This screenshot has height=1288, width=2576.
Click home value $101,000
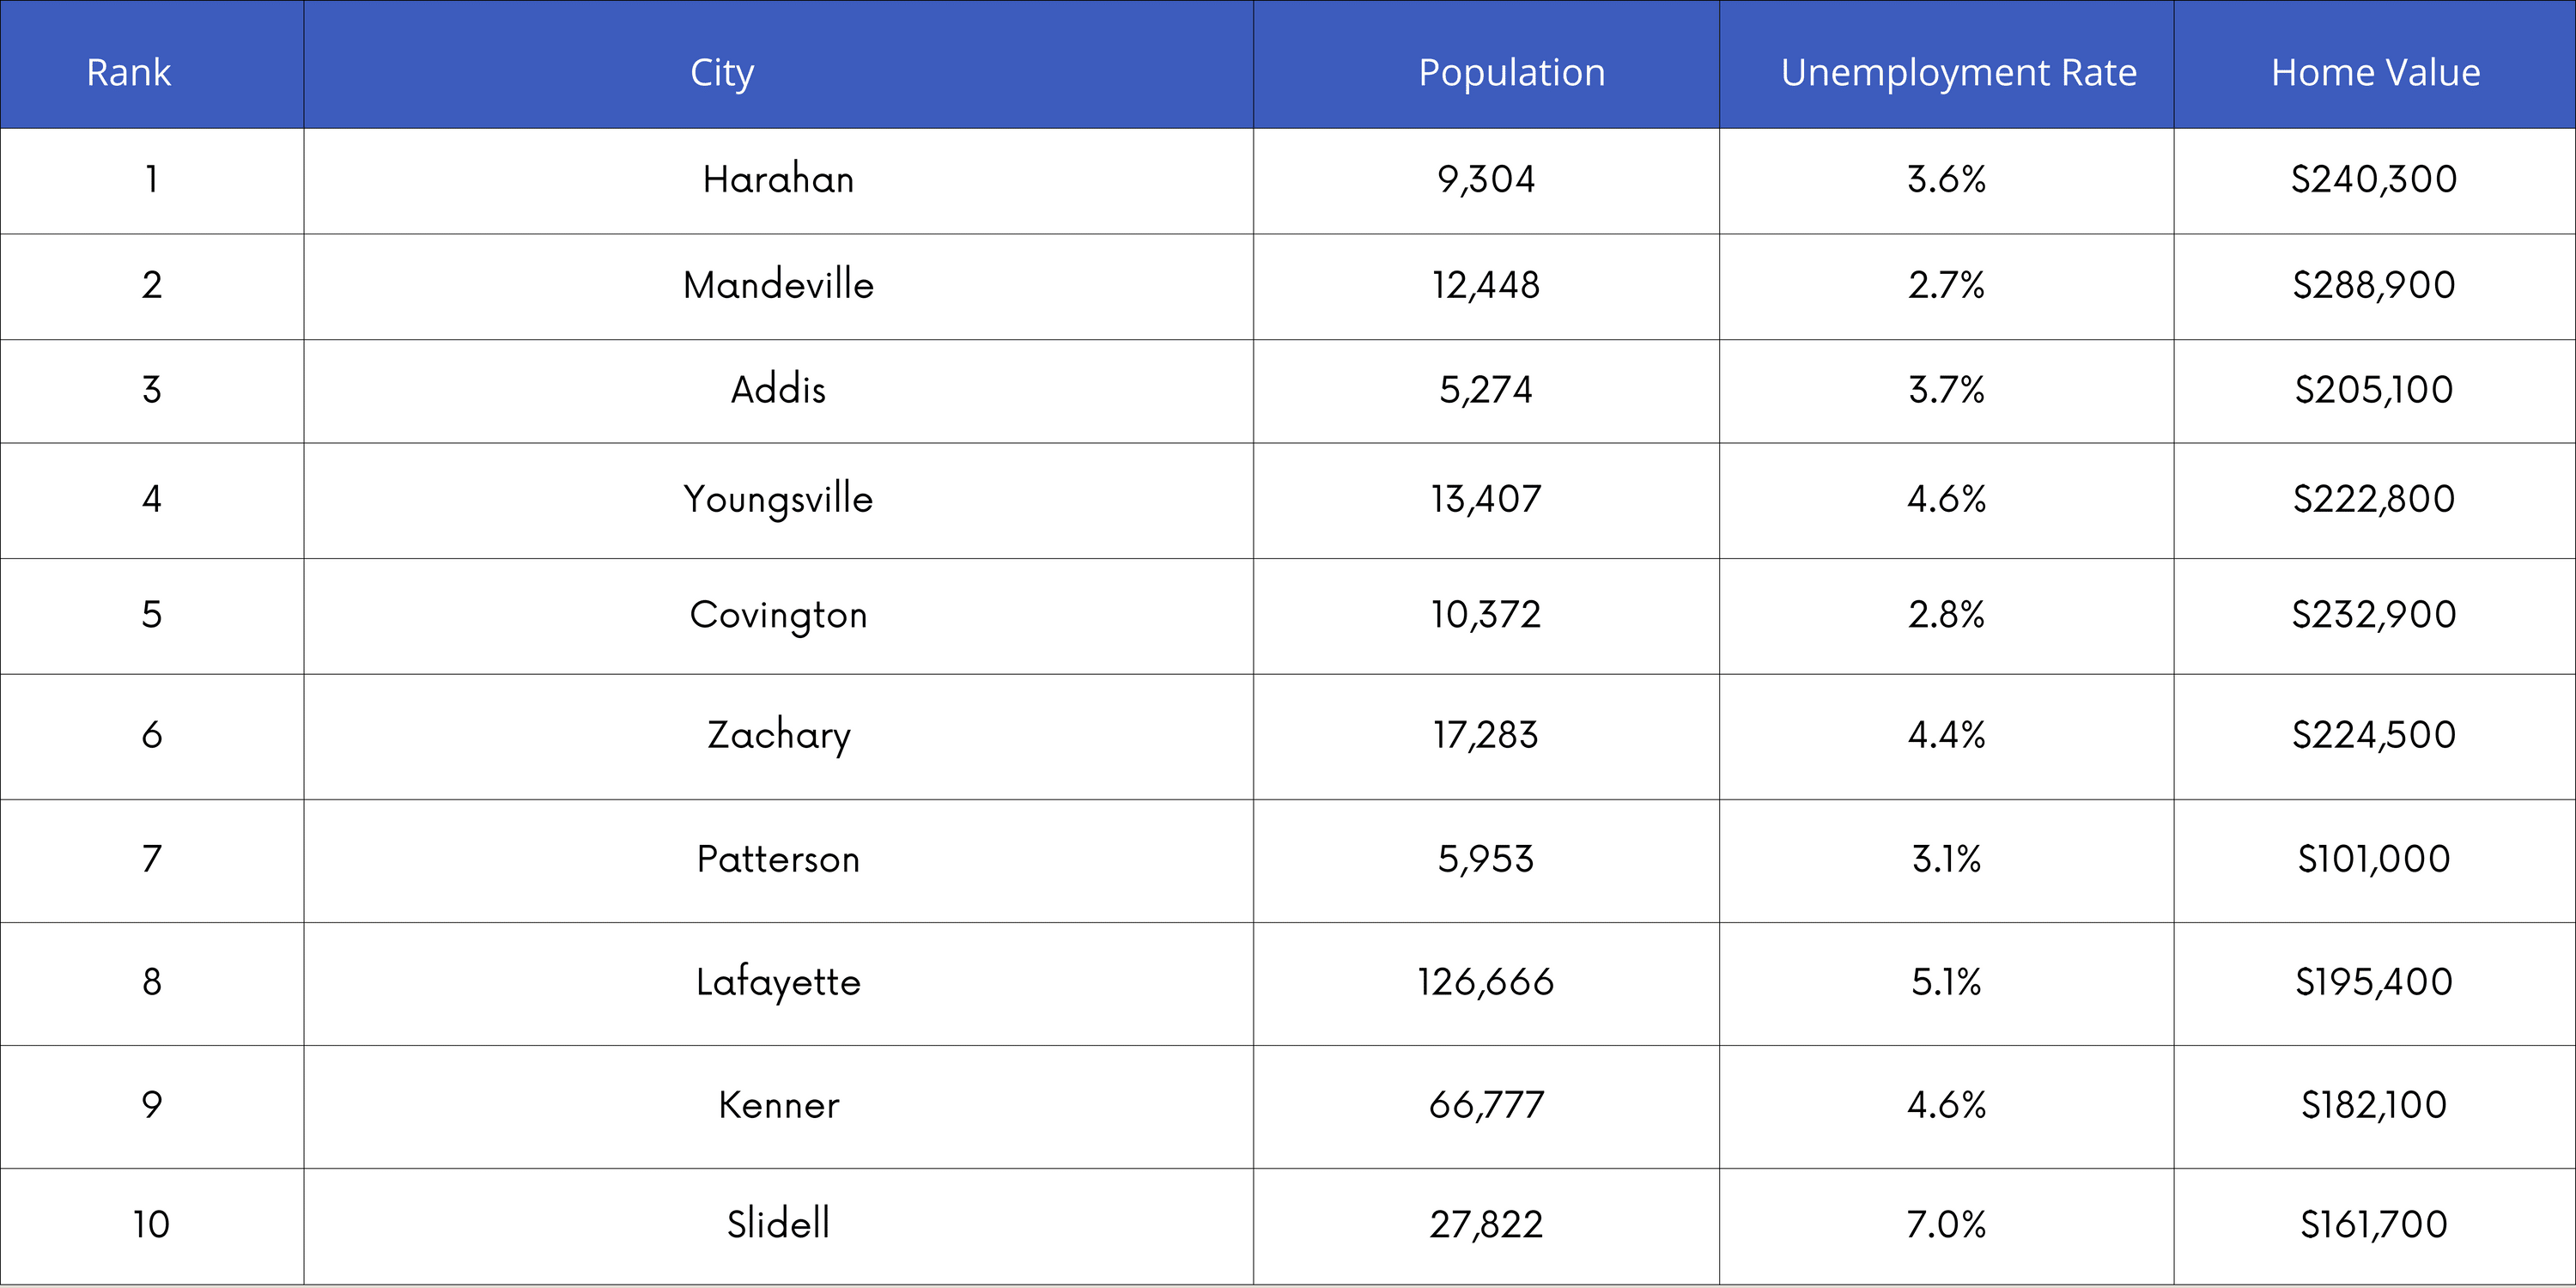pos(2374,860)
